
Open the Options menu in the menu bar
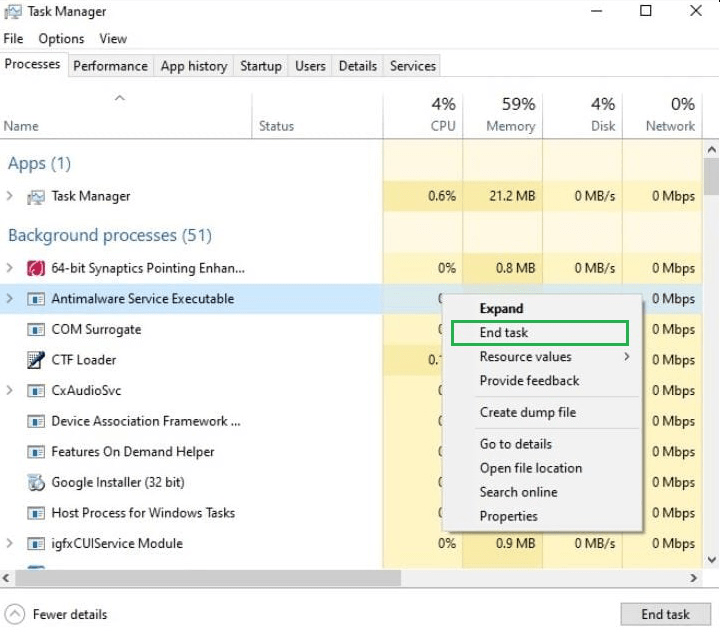(61, 39)
